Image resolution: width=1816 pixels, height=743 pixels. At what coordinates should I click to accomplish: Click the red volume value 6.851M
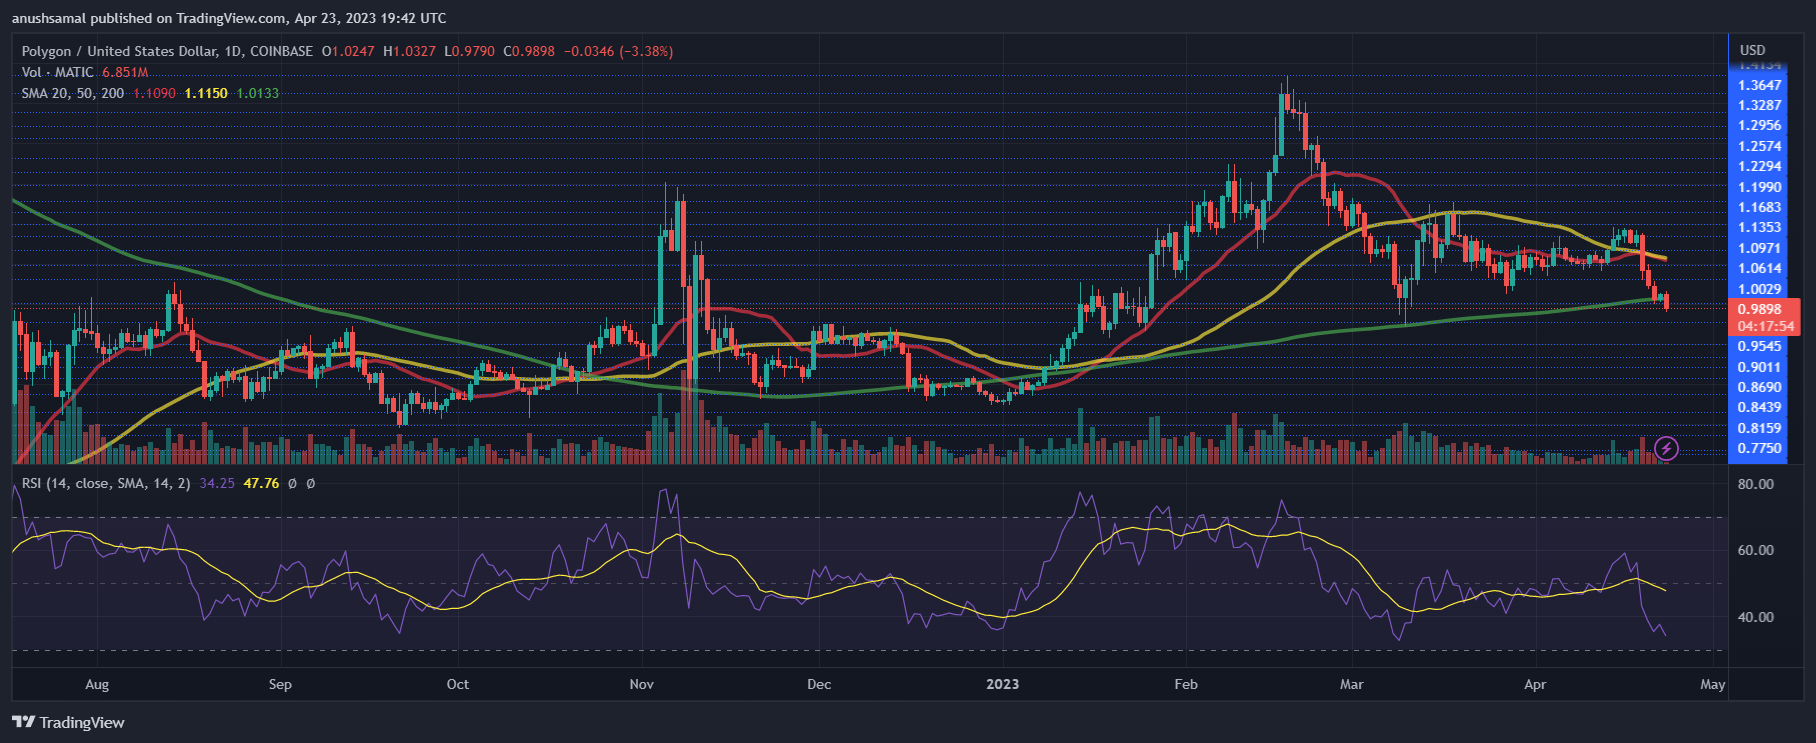[x=125, y=72]
